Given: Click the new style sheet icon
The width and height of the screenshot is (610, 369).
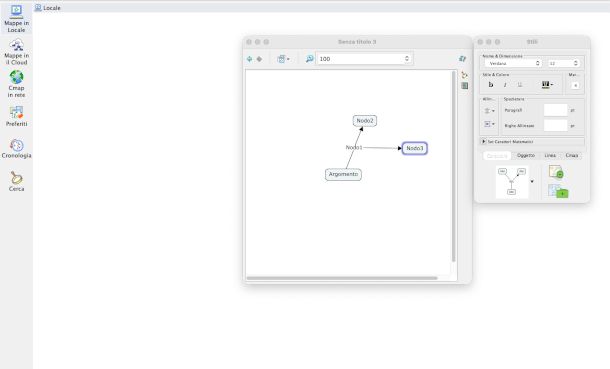Looking at the screenshot, I should [x=556, y=172].
